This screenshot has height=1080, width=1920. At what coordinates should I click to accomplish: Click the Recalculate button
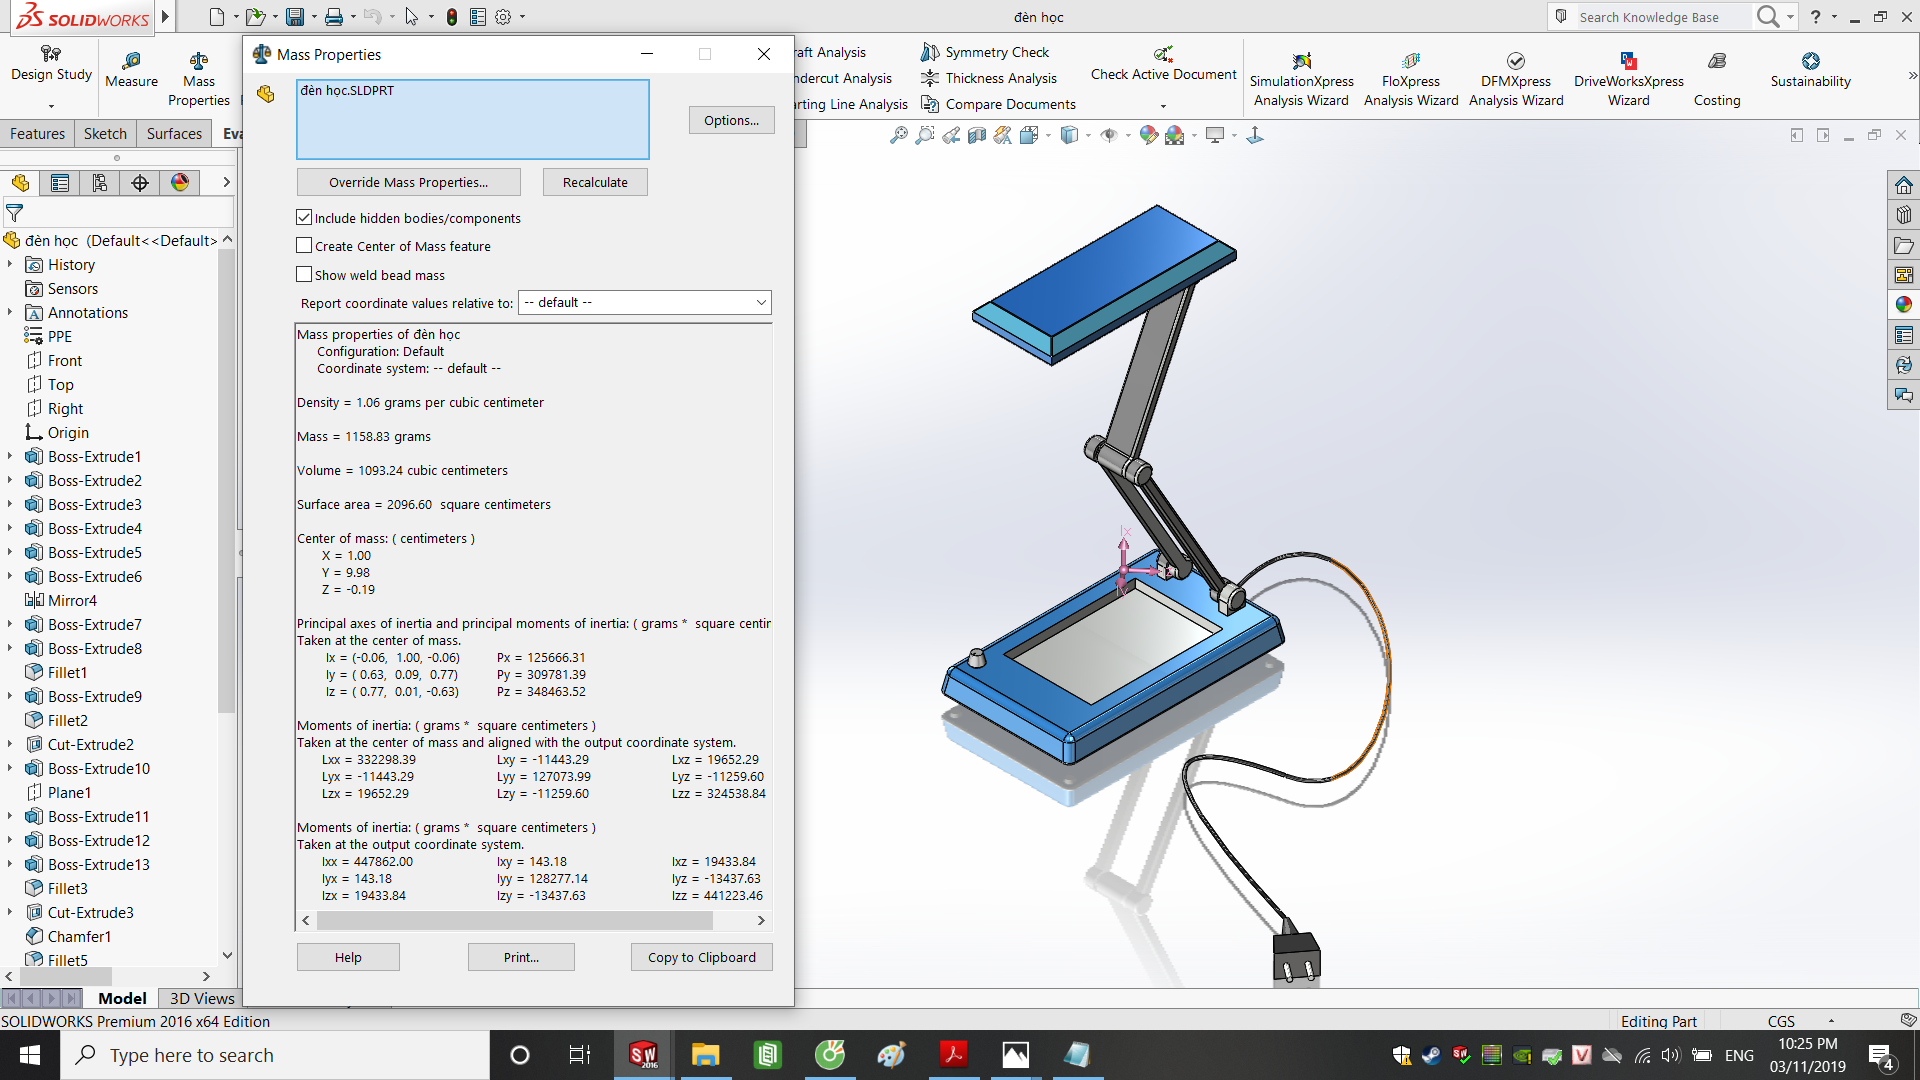595,182
